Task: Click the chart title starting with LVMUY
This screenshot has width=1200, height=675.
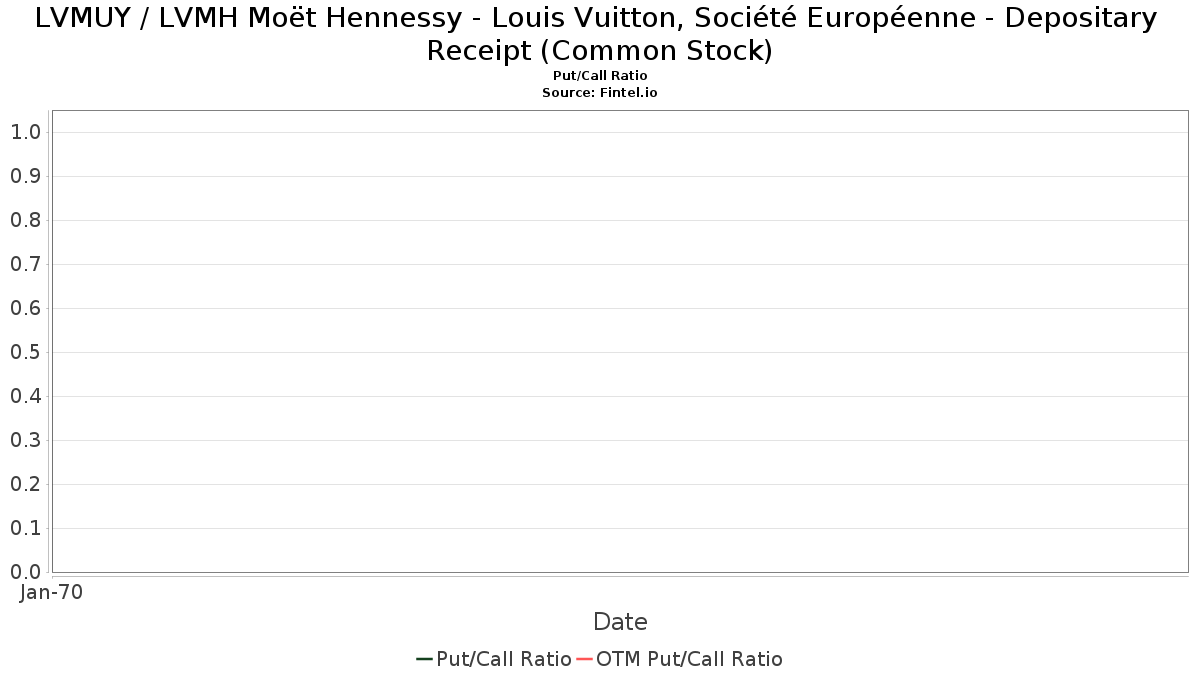Action: point(596,33)
